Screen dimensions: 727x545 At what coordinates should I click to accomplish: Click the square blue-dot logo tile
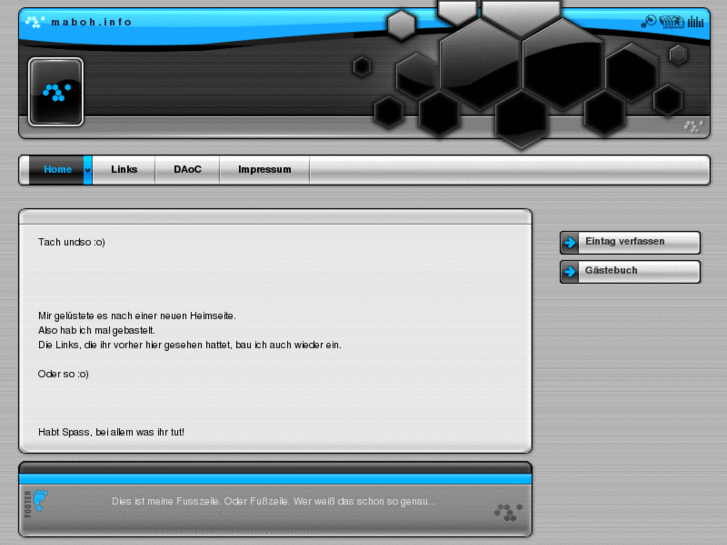pos(56,91)
